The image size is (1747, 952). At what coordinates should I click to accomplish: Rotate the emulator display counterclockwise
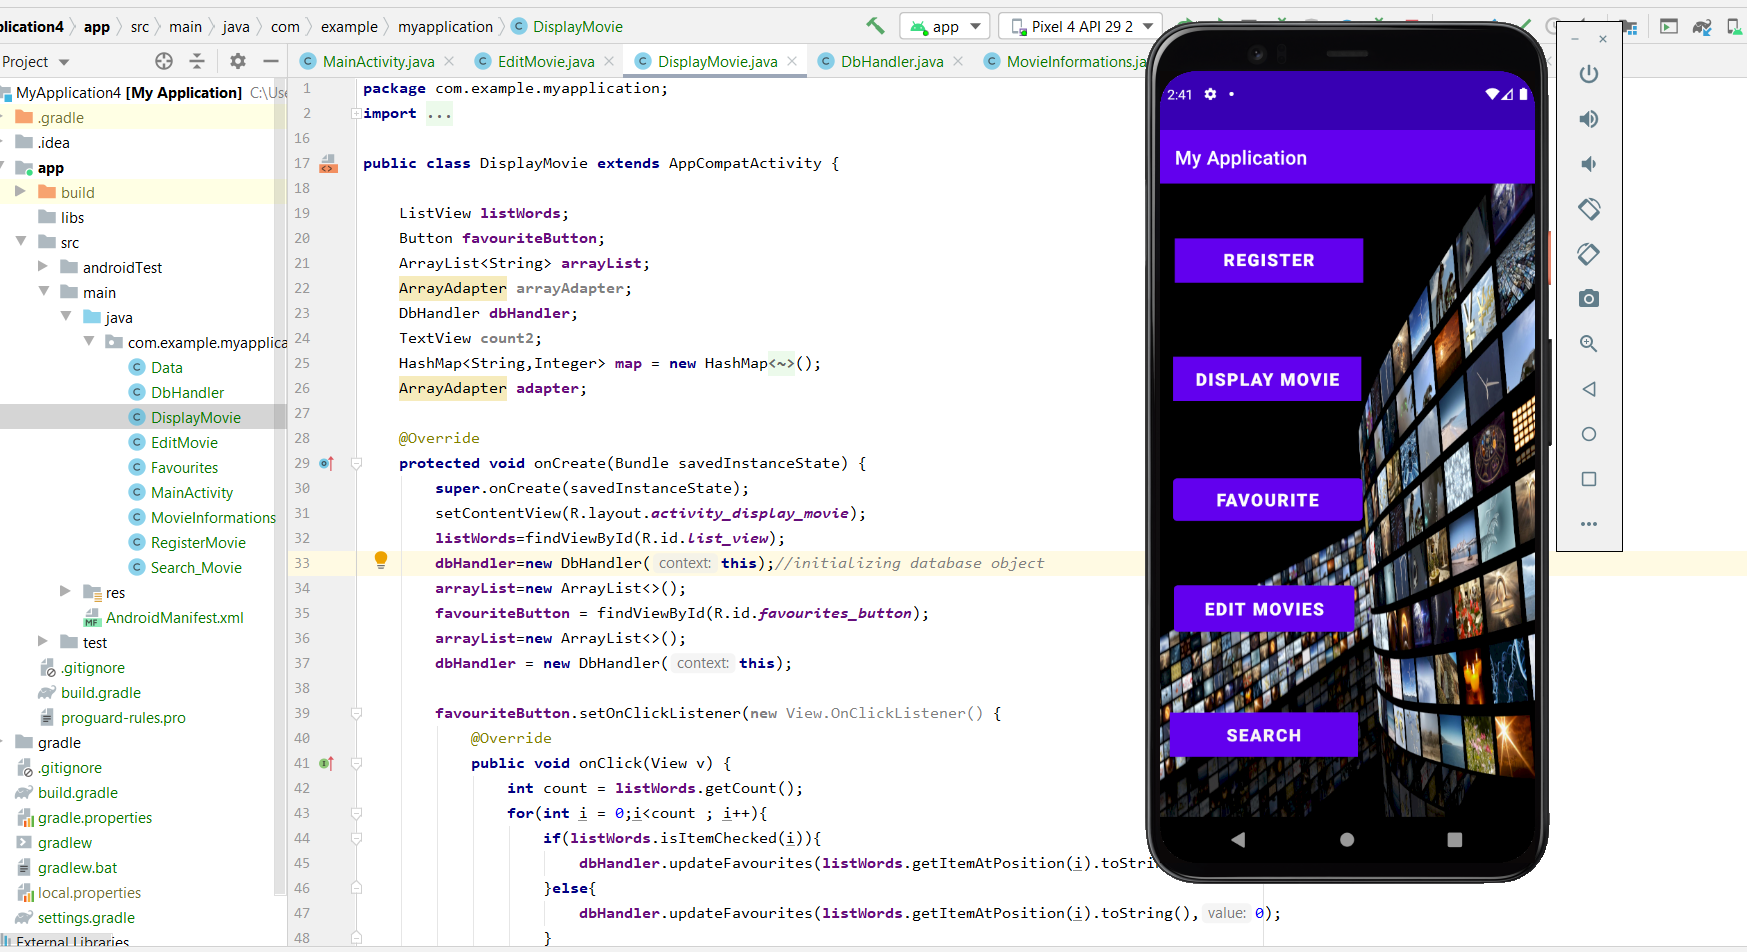tap(1590, 209)
